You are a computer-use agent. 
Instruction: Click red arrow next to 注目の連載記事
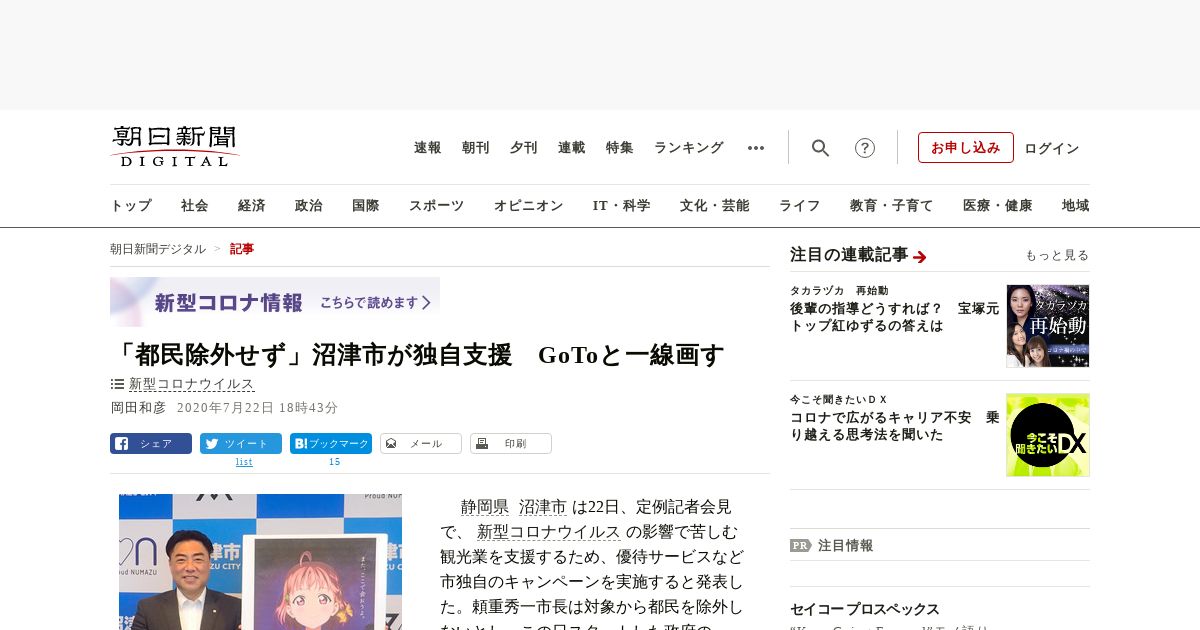pos(920,257)
